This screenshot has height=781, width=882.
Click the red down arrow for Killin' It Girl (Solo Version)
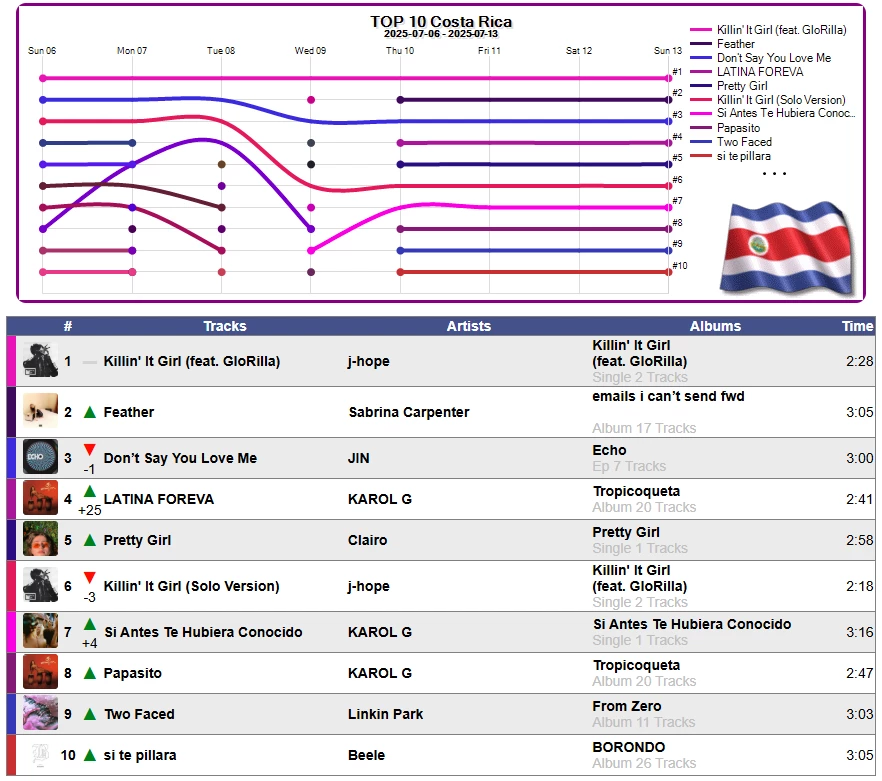(x=89, y=577)
